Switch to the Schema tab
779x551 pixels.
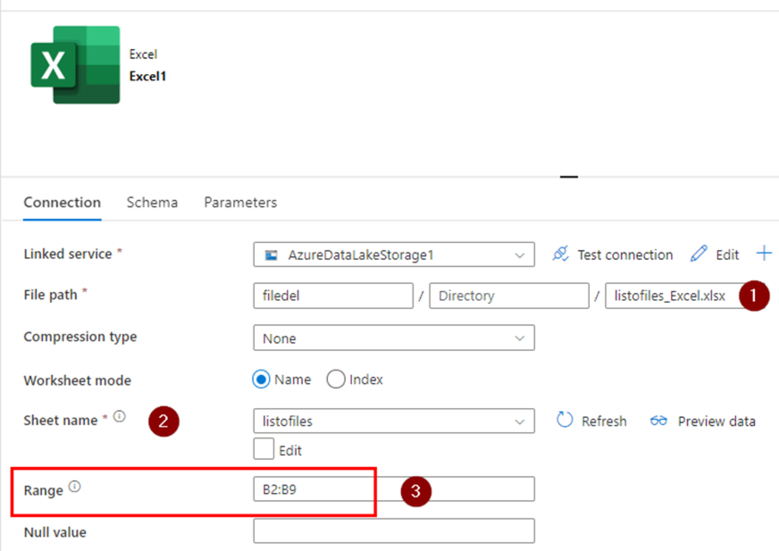[152, 203]
